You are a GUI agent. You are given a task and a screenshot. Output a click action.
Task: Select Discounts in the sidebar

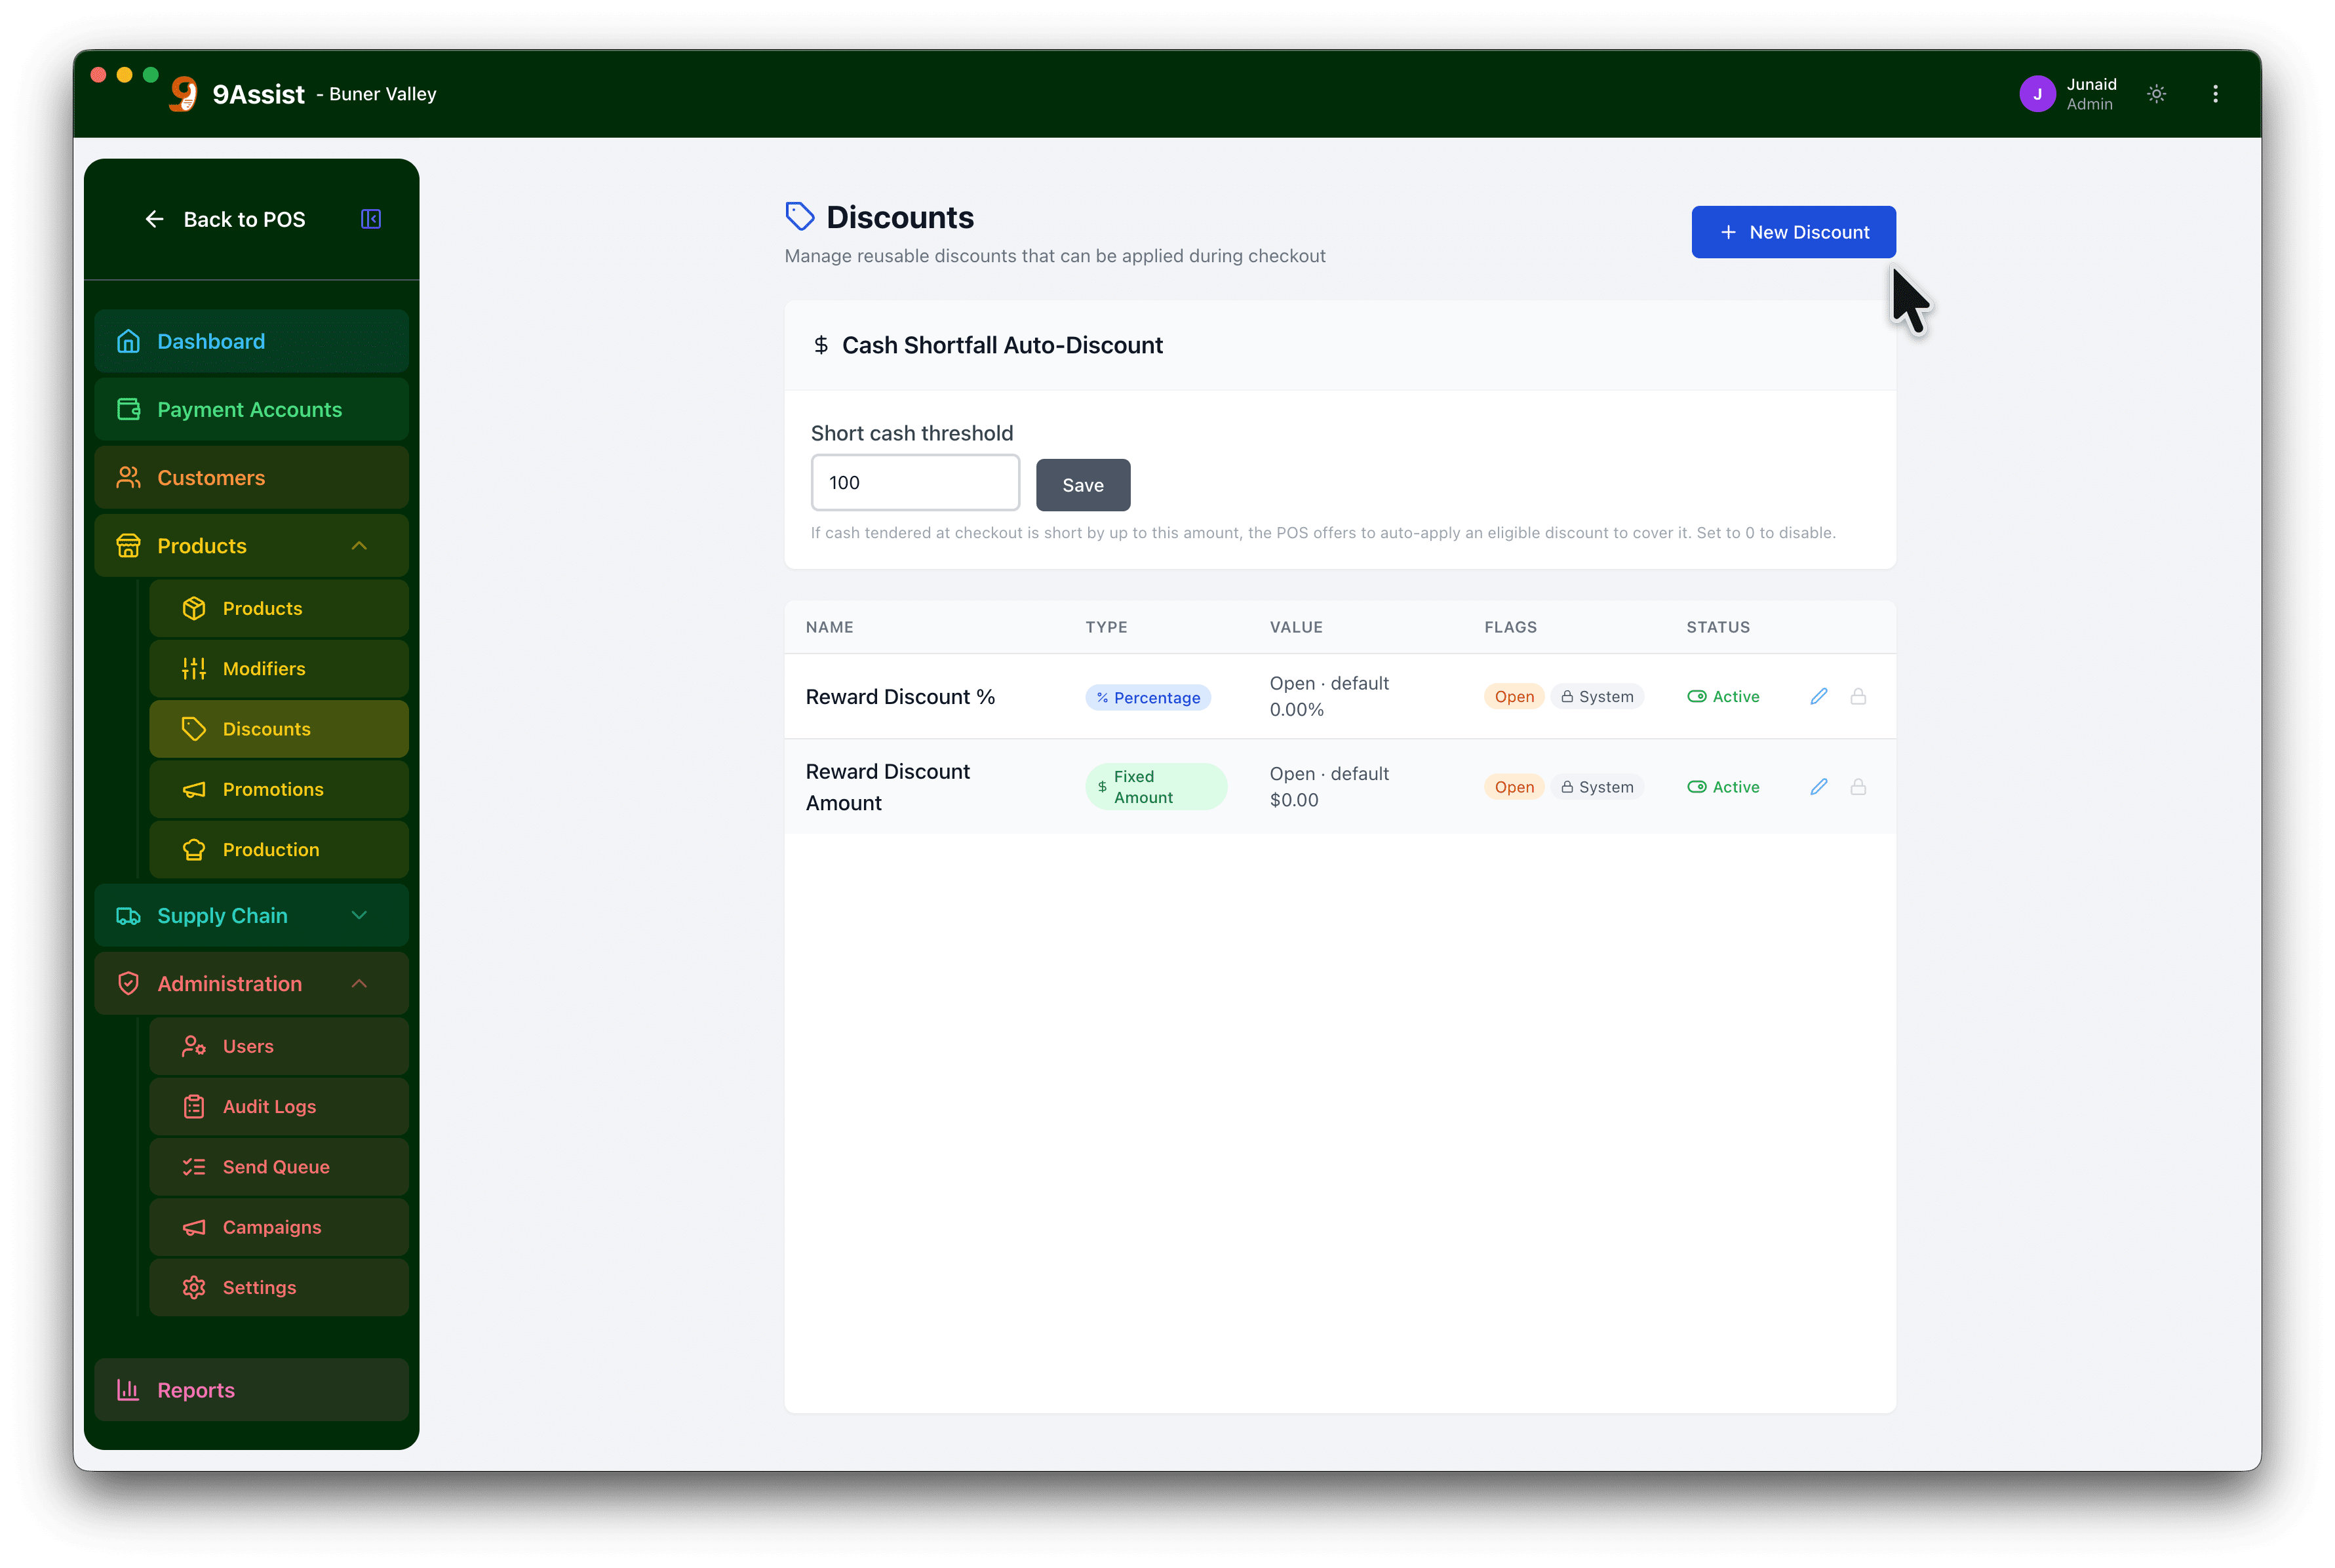coord(279,729)
